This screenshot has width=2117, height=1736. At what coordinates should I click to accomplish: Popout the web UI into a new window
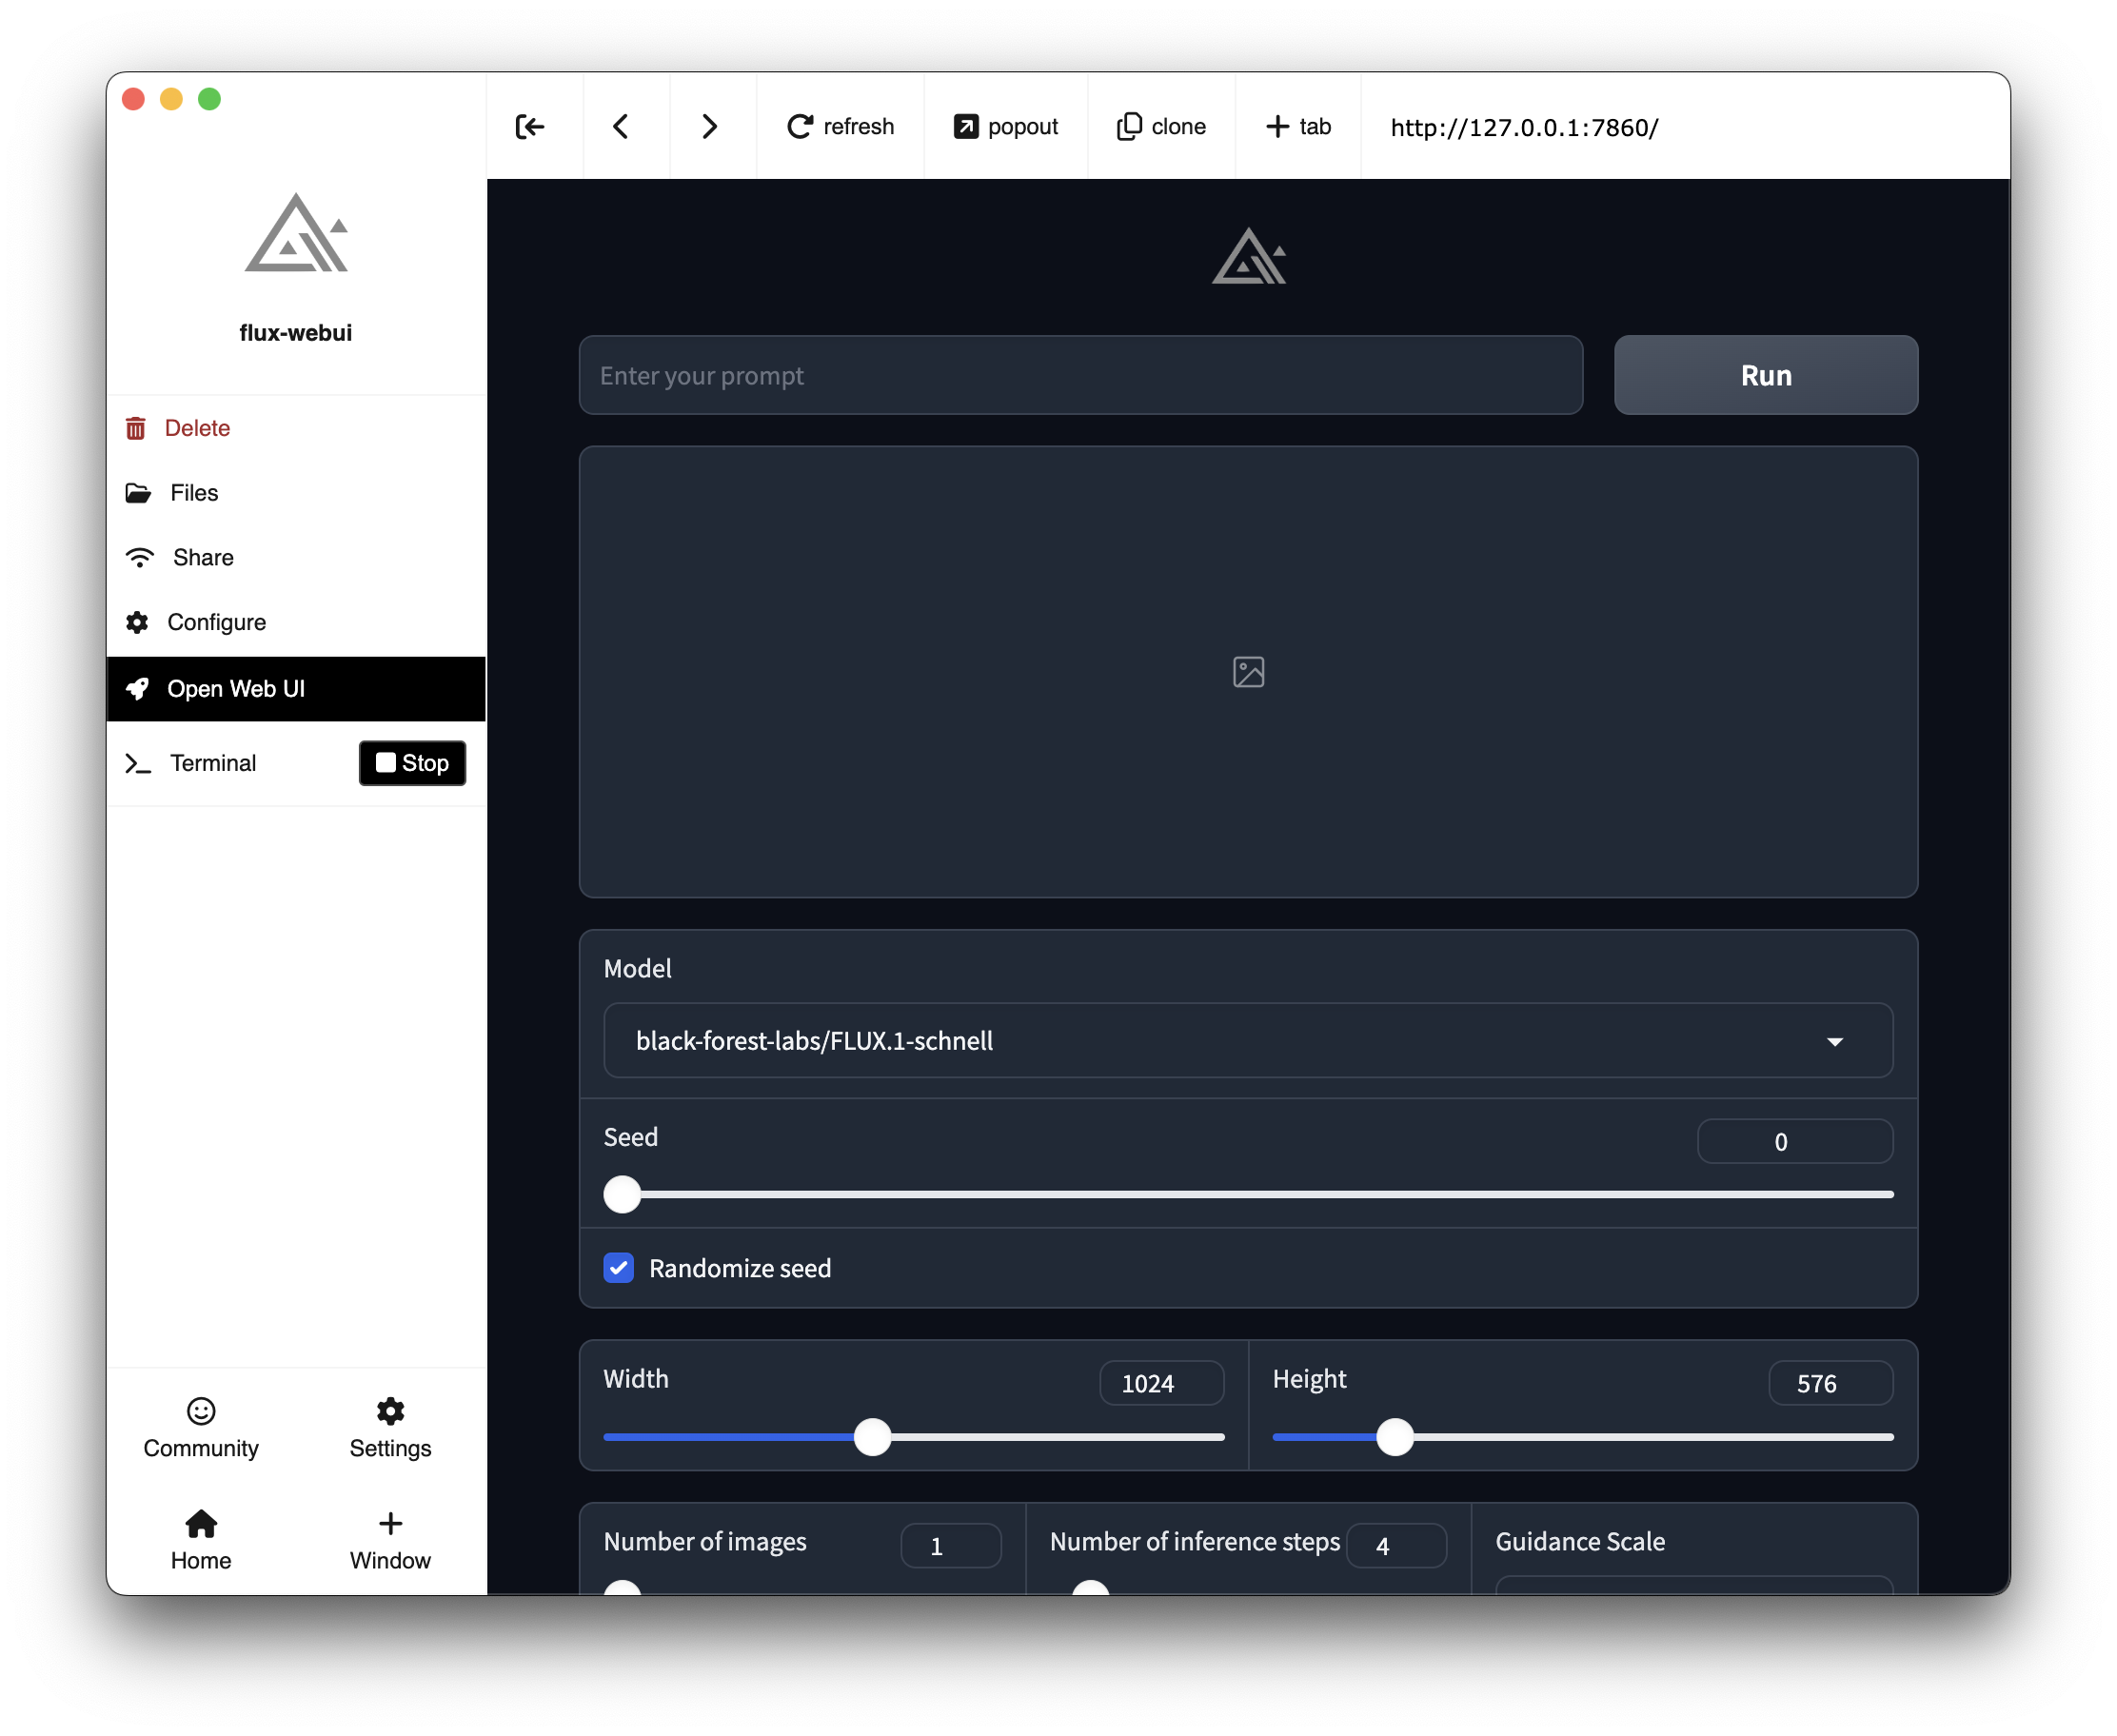1005,126
